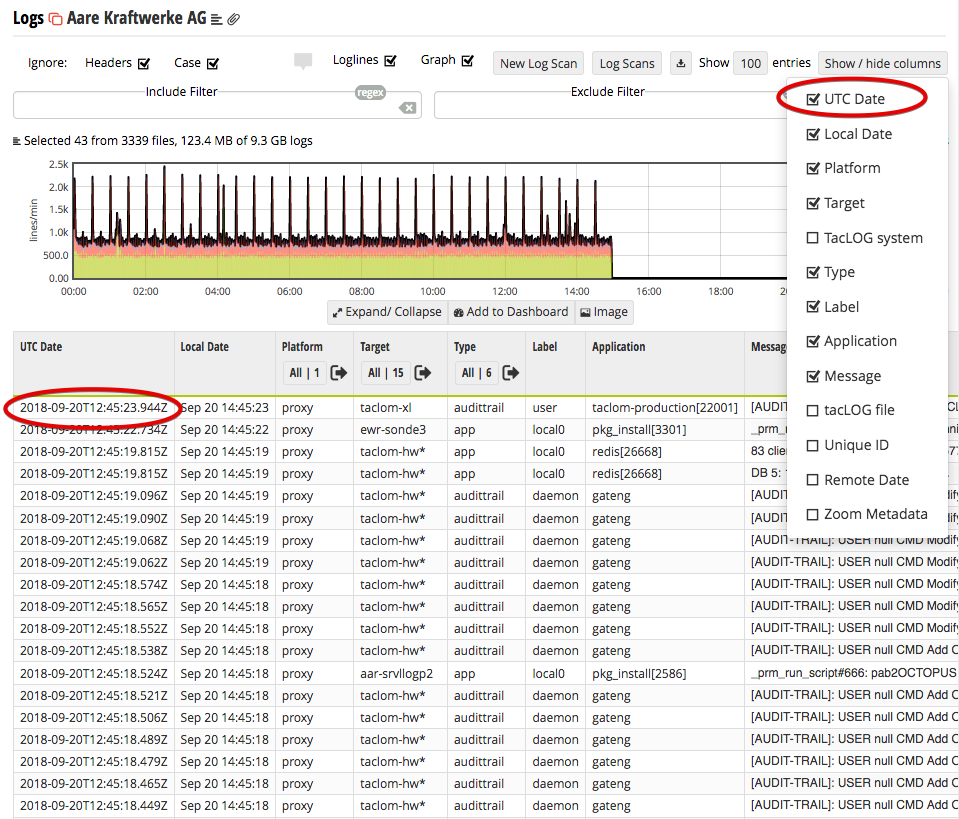Click the target cell 'ewr-sonde3'
This screenshot has width=959, height=819.
pyautogui.click(x=393, y=430)
